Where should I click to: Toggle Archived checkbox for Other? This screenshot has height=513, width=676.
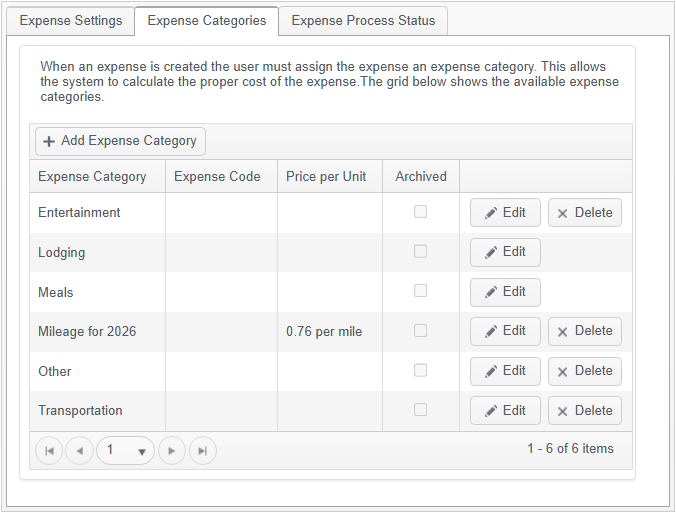[420, 370]
